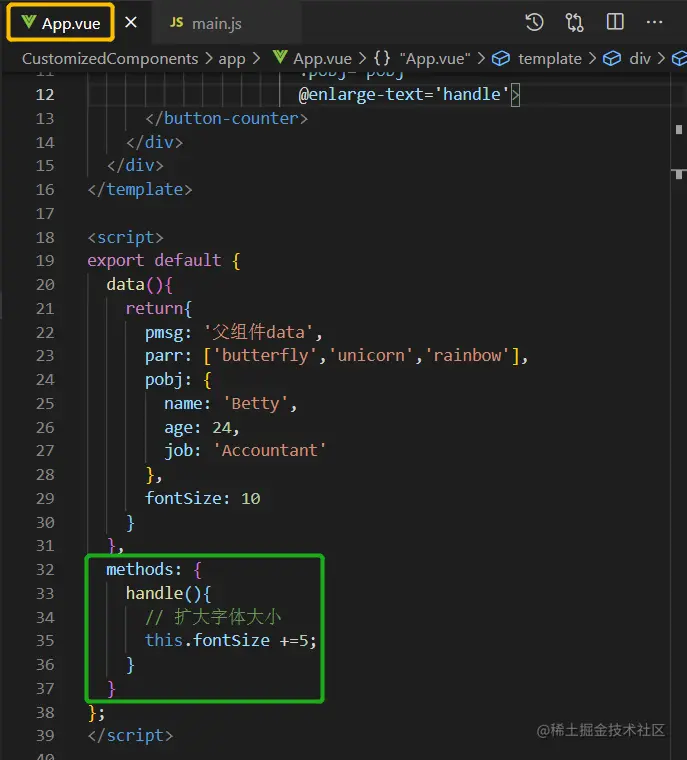The width and height of the screenshot is (687, 760).
Task: Click the data(){ line
Action: [x=139, y=285]
